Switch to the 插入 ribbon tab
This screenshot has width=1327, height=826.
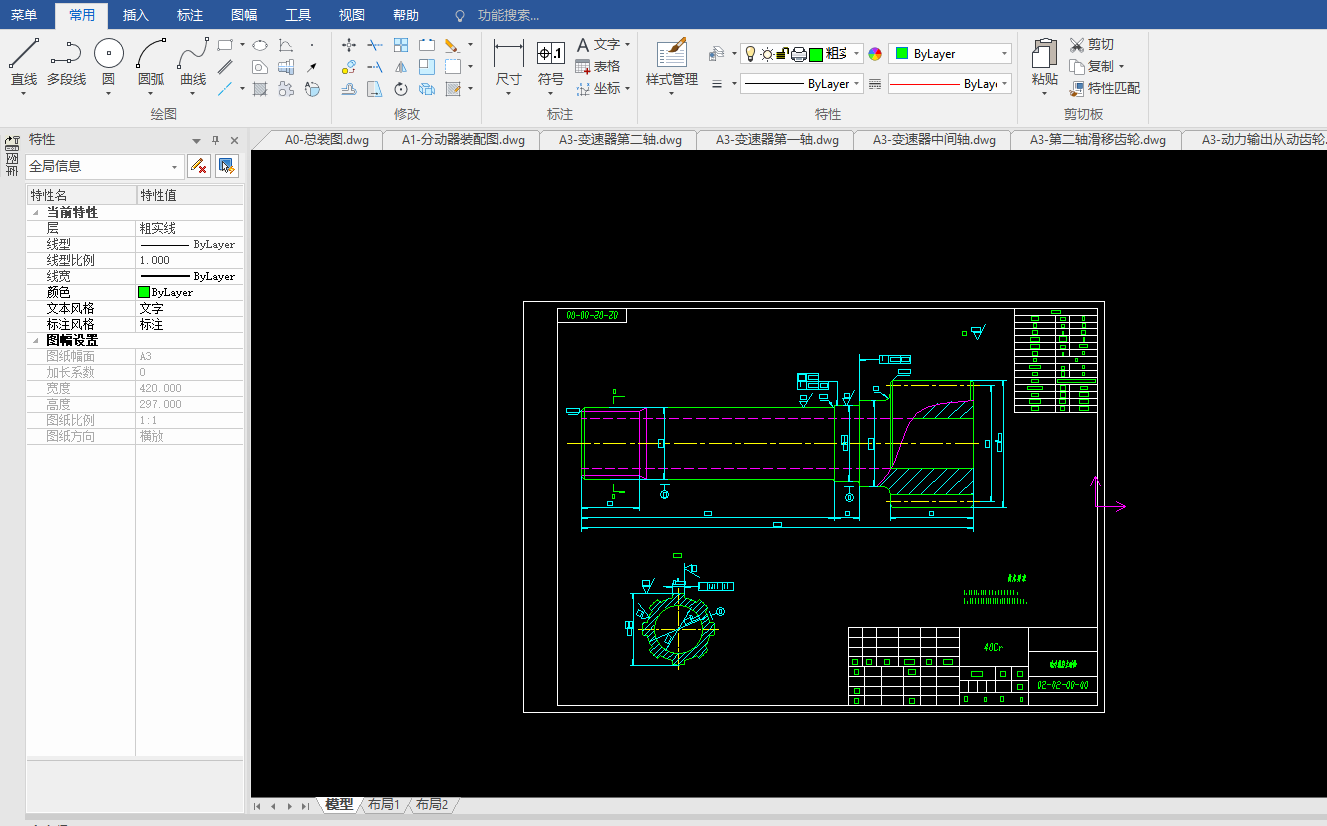pyautogui.click(x=136, y=15)
